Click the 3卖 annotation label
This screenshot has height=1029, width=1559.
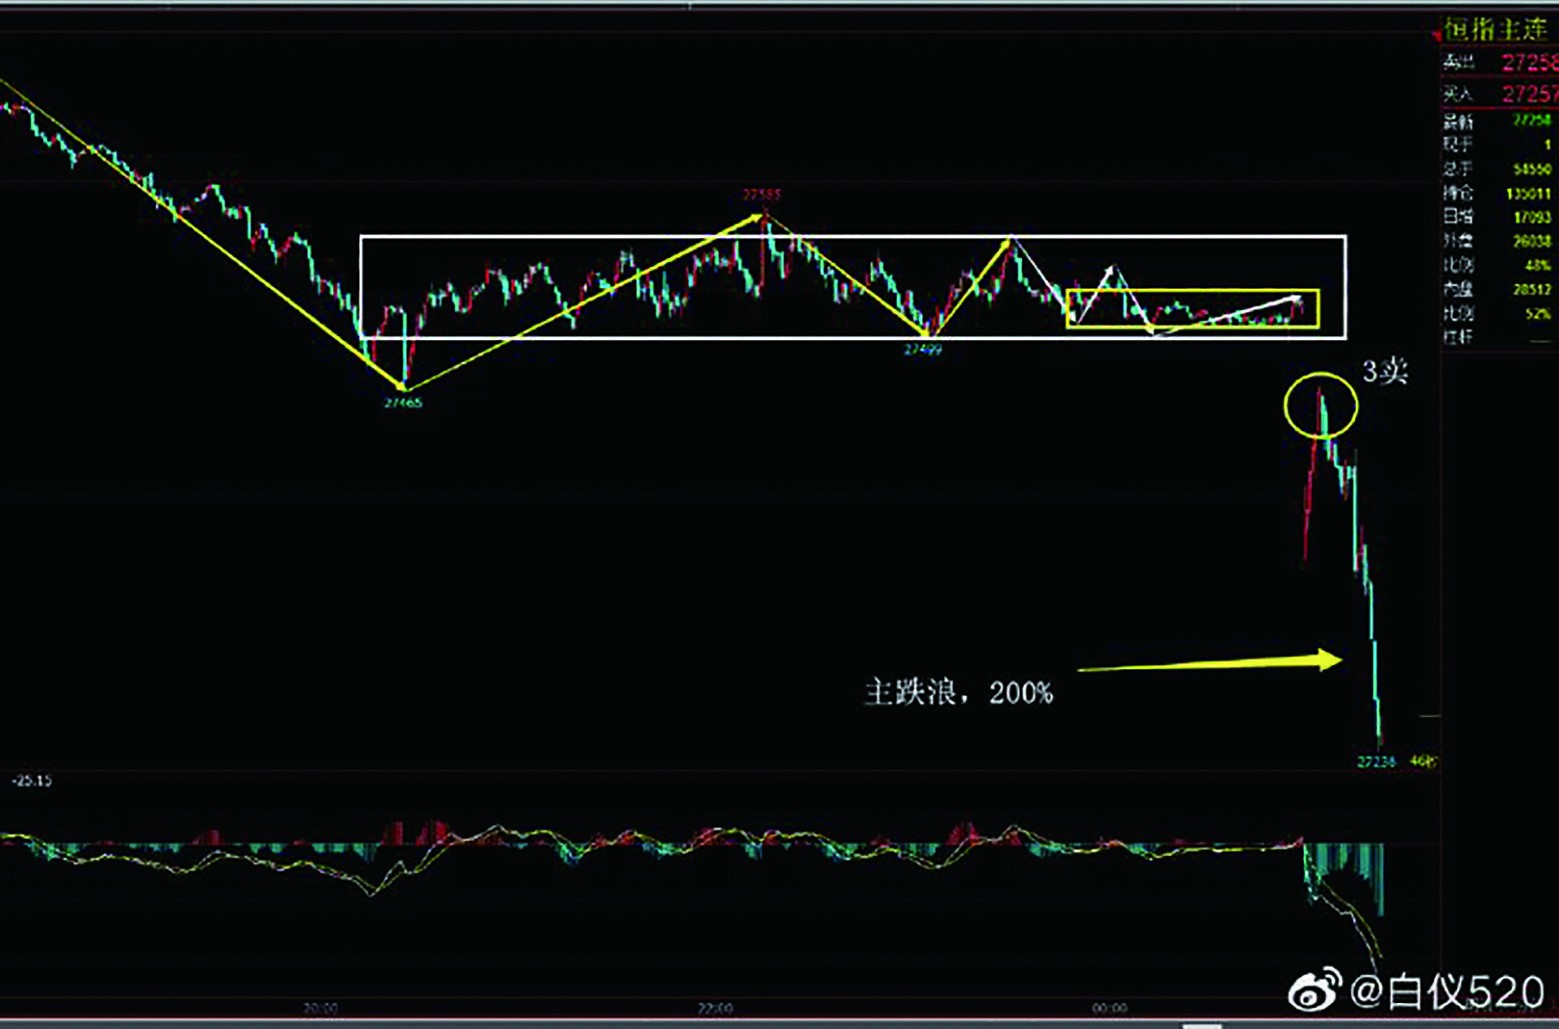coord(1385,372)
